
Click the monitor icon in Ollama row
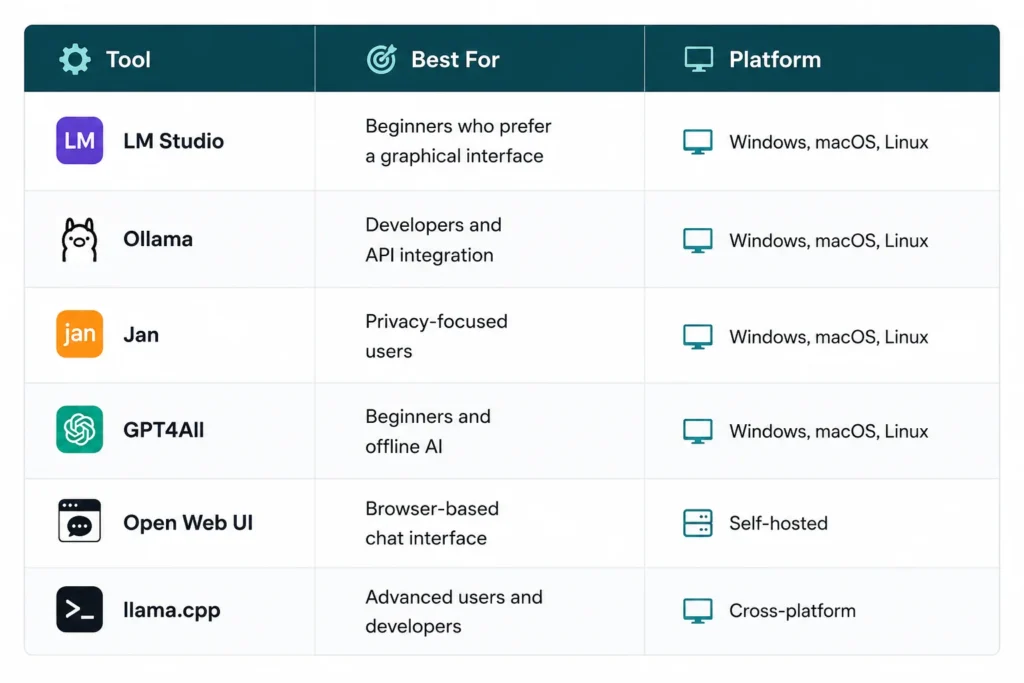pos(697,240)
